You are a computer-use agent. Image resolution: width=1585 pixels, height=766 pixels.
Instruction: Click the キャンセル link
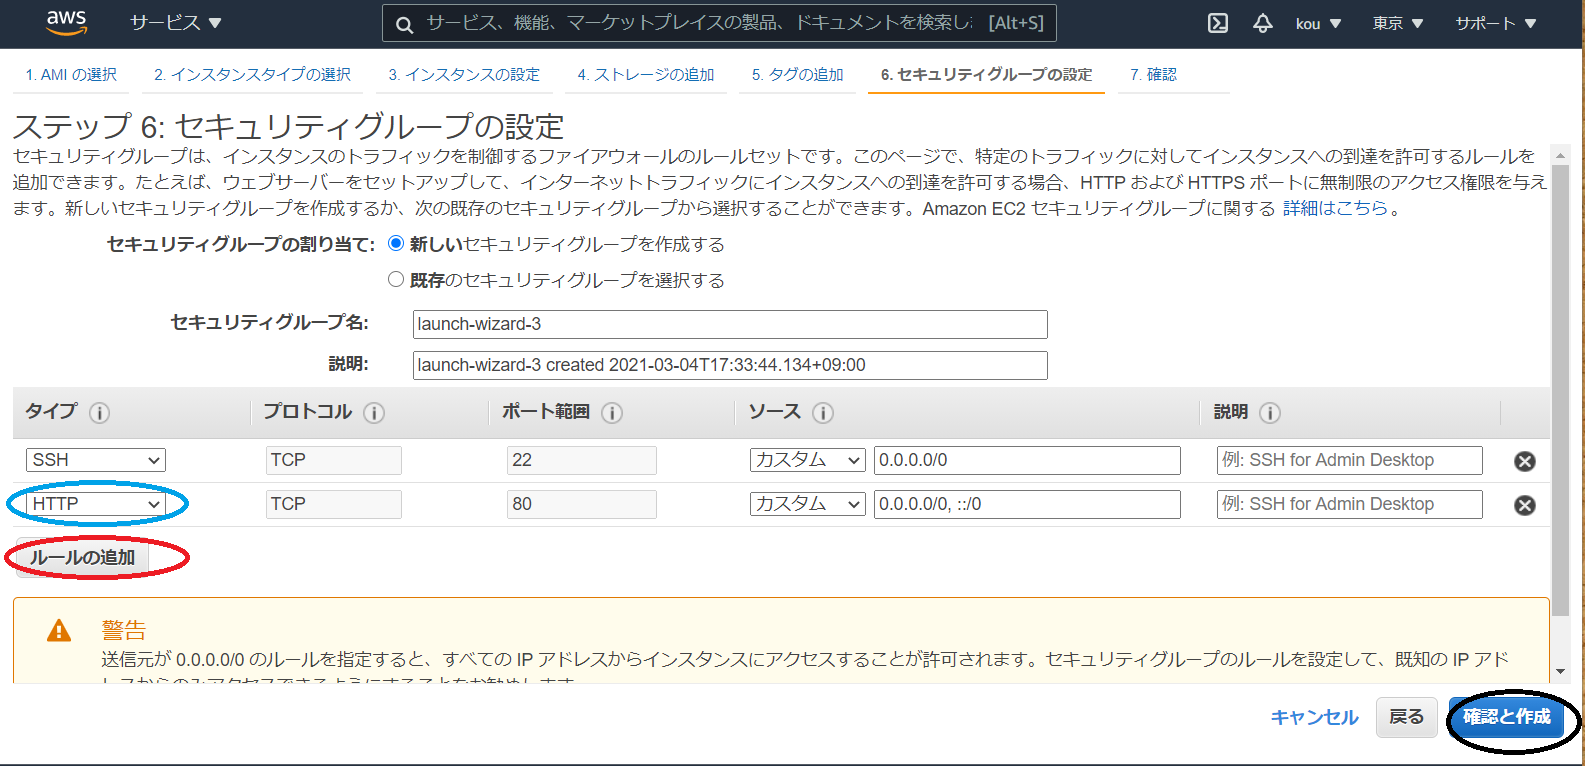1315,717
